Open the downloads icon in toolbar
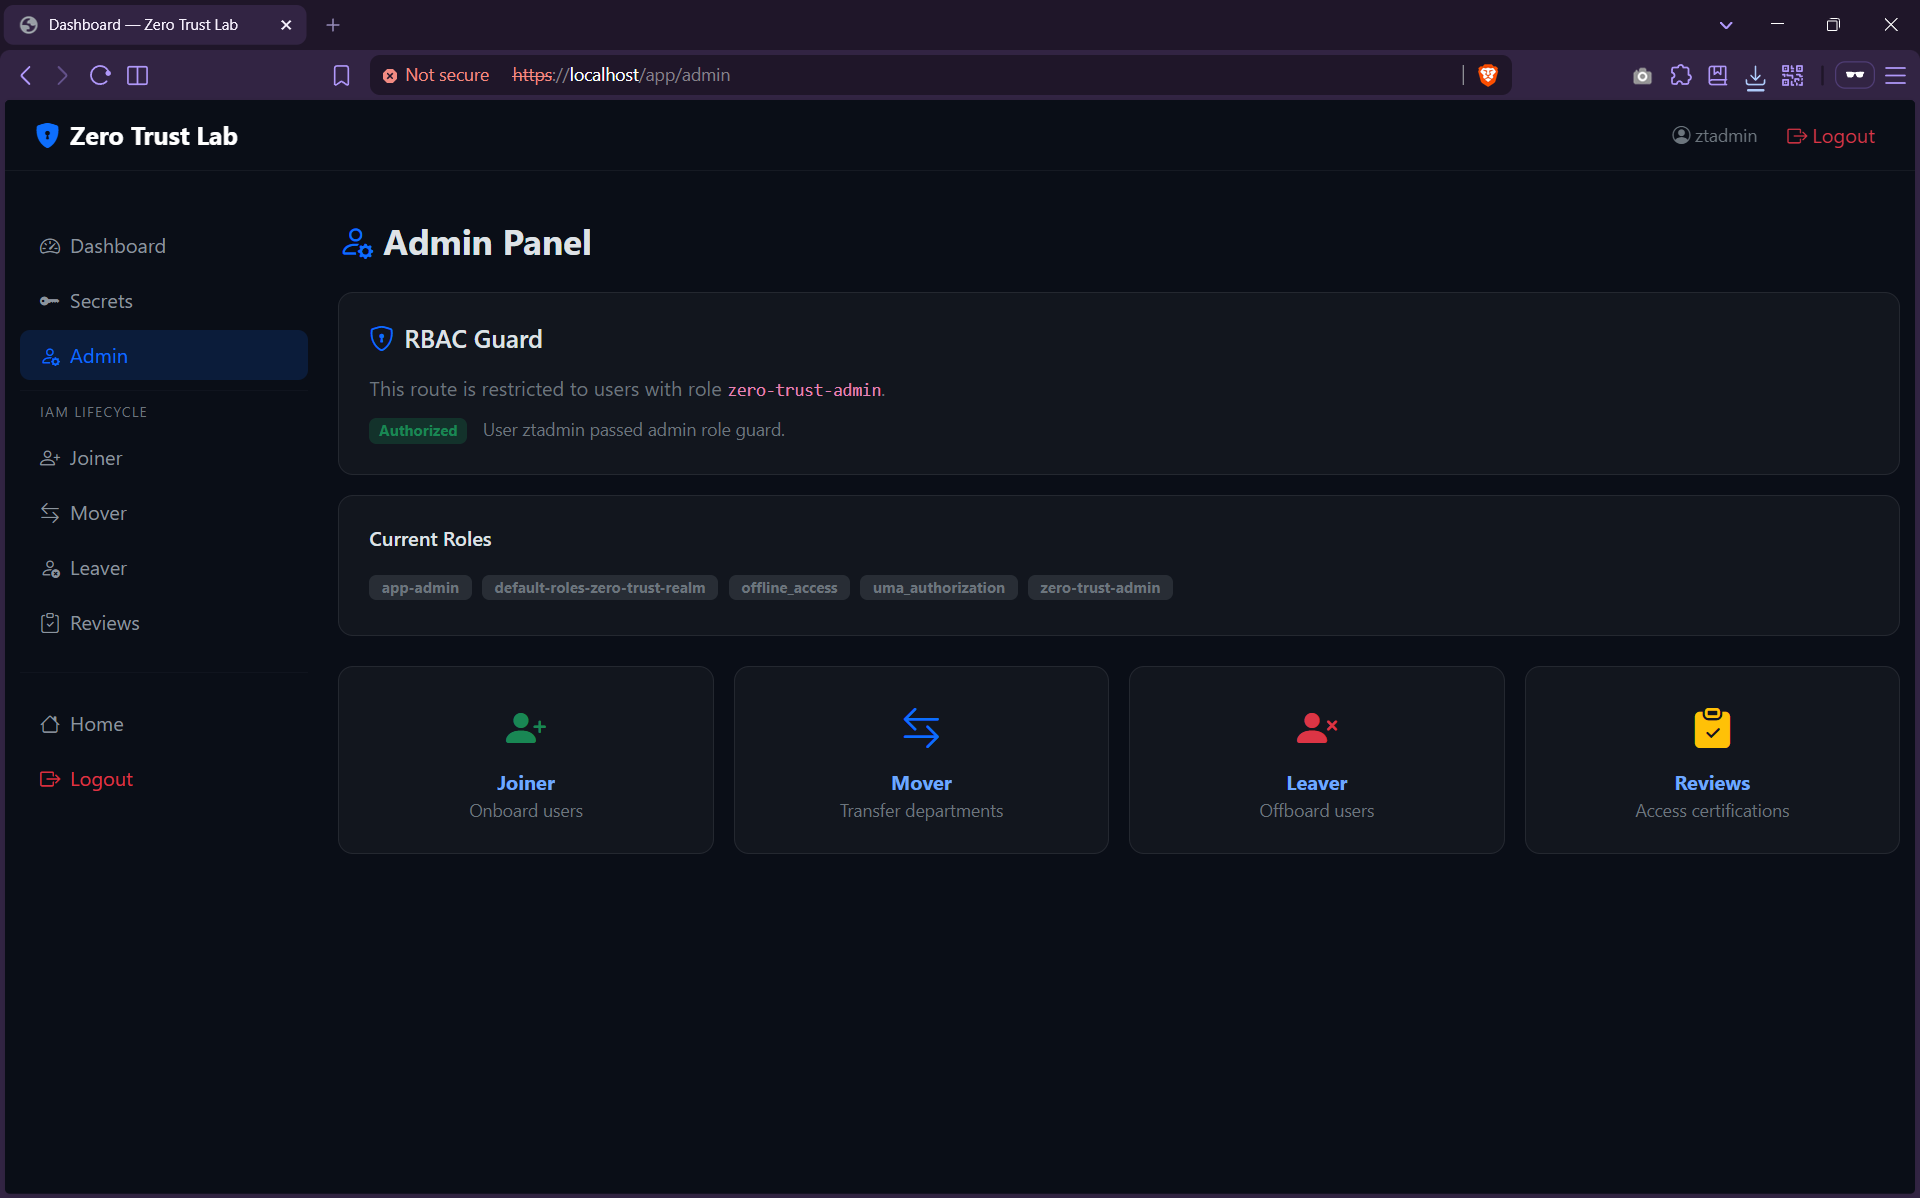Image resolution: width=1920 pixels, height=1198 pixels. coord(1755,76)
